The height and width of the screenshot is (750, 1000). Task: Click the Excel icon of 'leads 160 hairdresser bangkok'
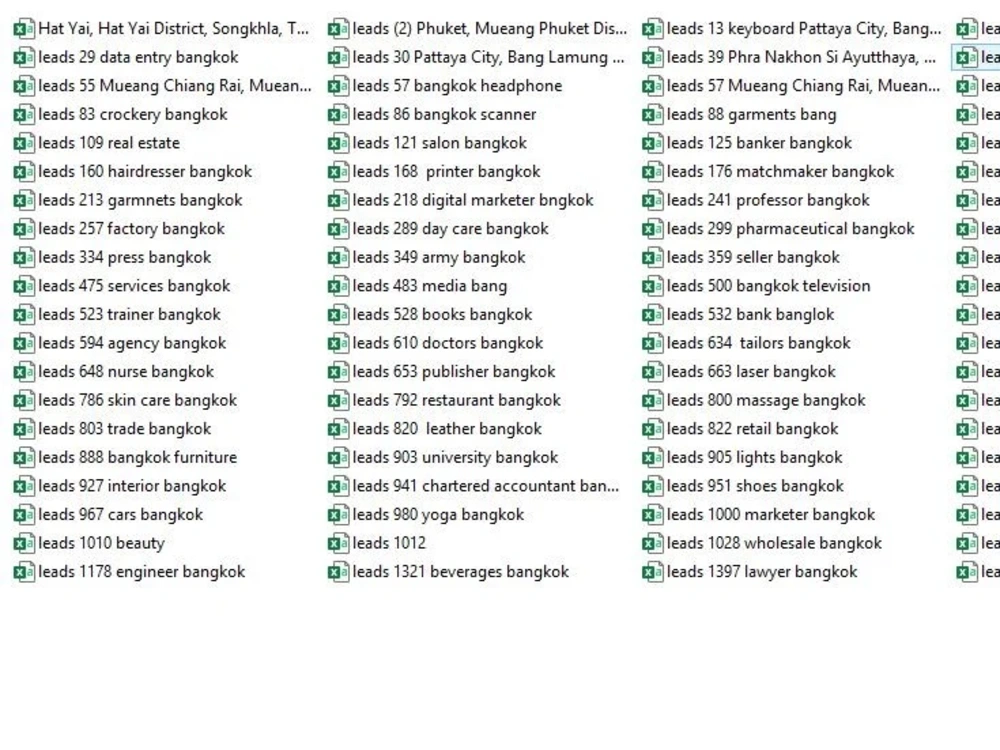(24, 172)
